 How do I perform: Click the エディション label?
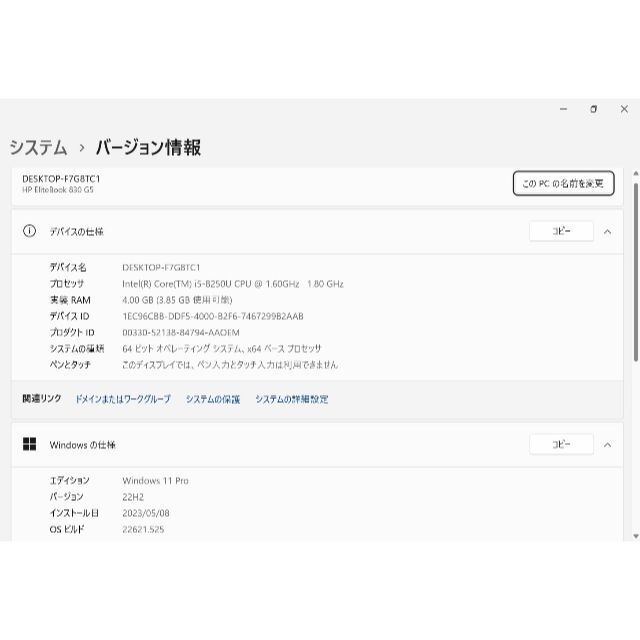[x=69, y=481]
